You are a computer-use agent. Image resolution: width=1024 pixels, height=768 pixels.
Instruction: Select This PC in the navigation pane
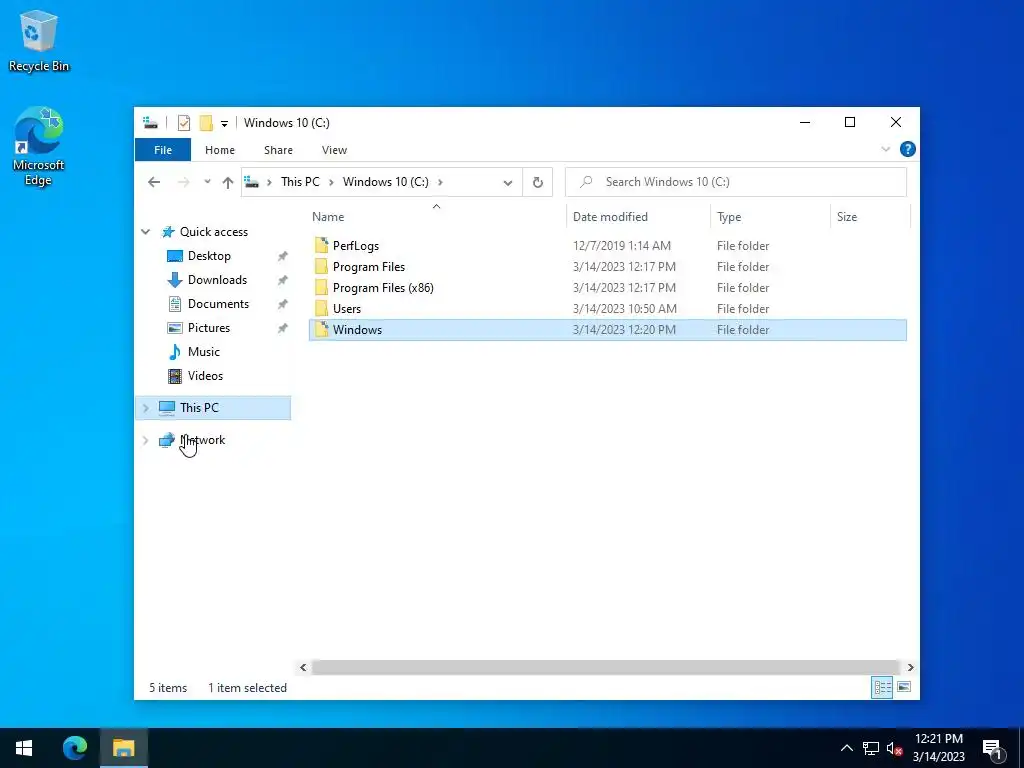[199, 408]
